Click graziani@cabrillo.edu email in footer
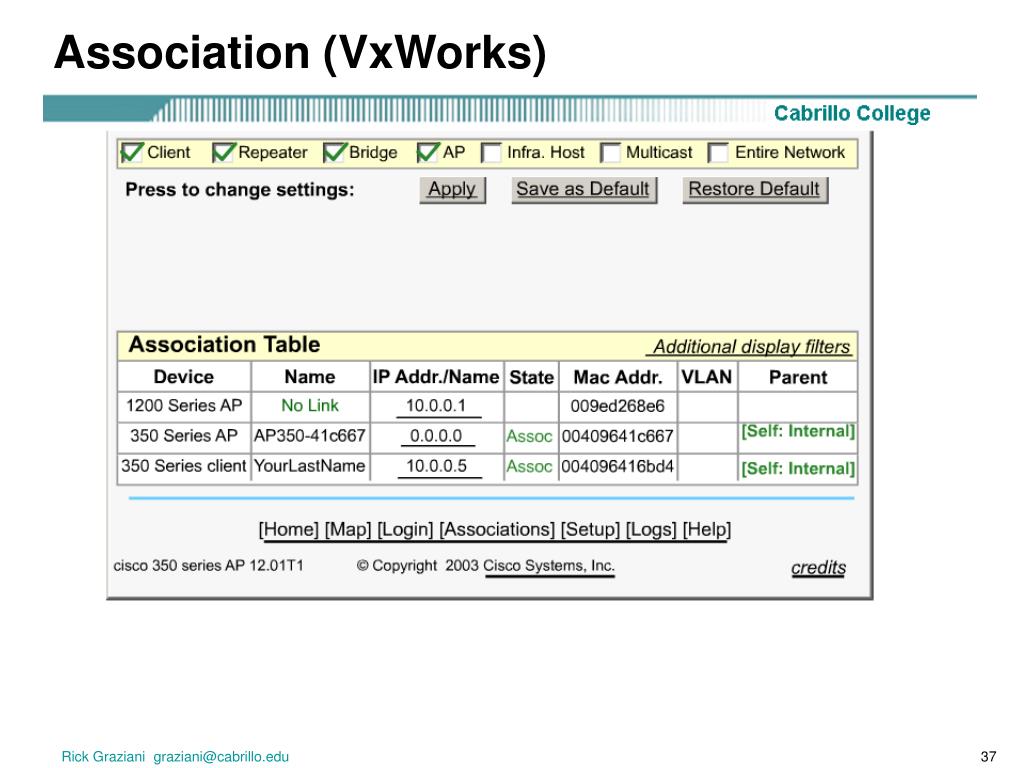Image resolution: width=1024 pixels, height=768 pixels. (221, 757)
